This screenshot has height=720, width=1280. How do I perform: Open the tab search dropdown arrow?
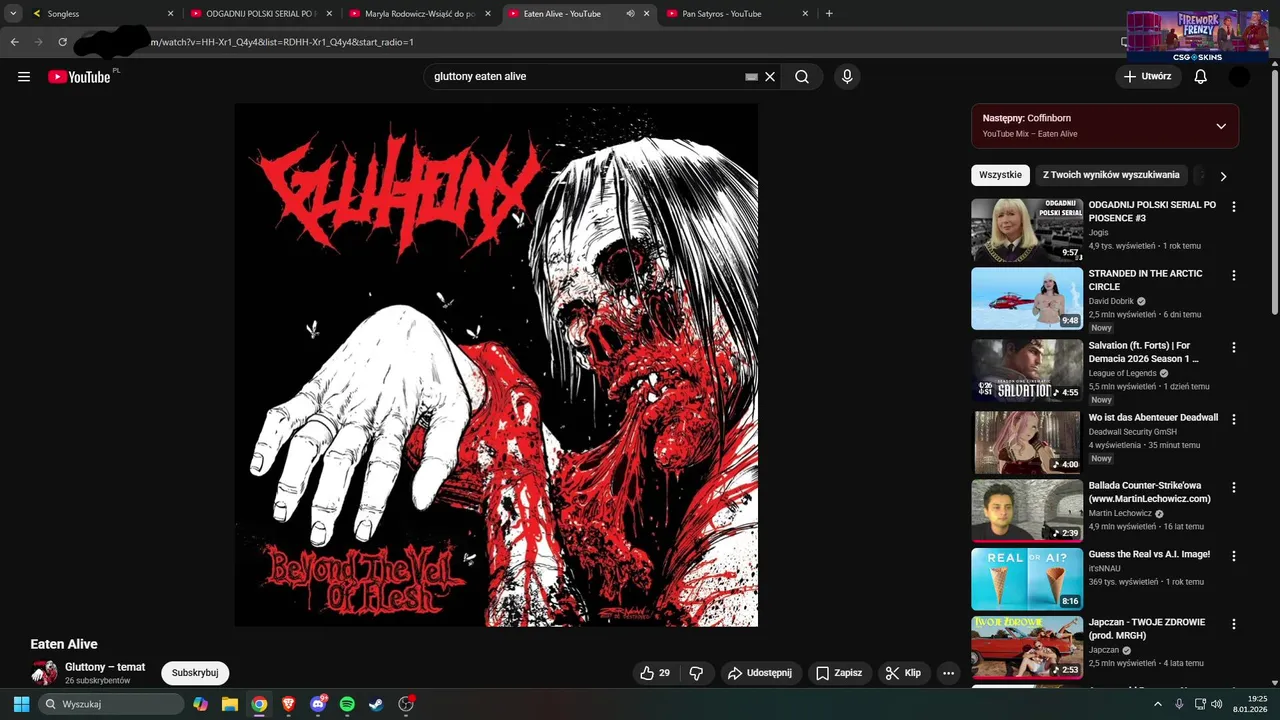point(13,14)
